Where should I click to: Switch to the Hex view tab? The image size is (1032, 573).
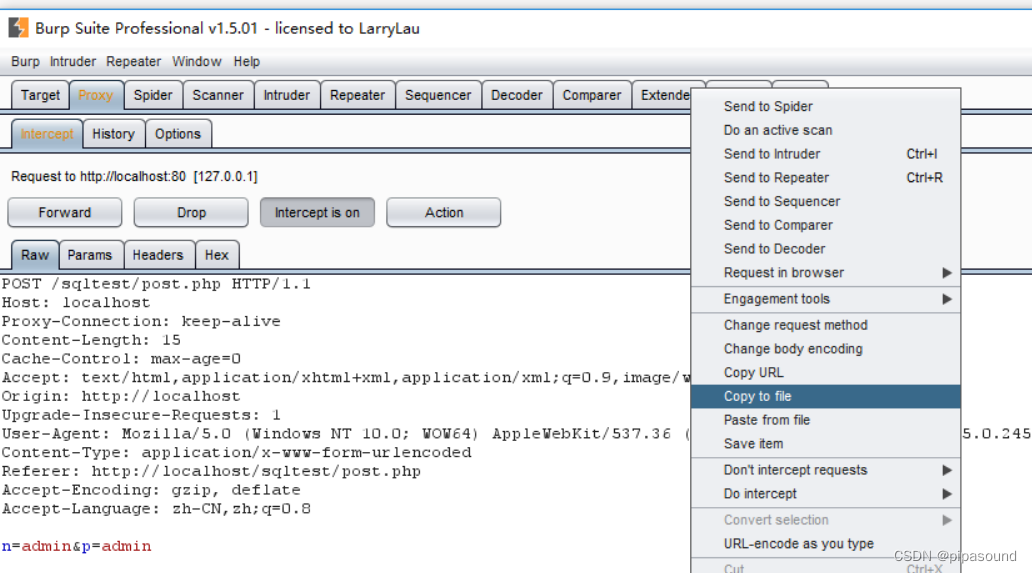click(x=217, y=255)
